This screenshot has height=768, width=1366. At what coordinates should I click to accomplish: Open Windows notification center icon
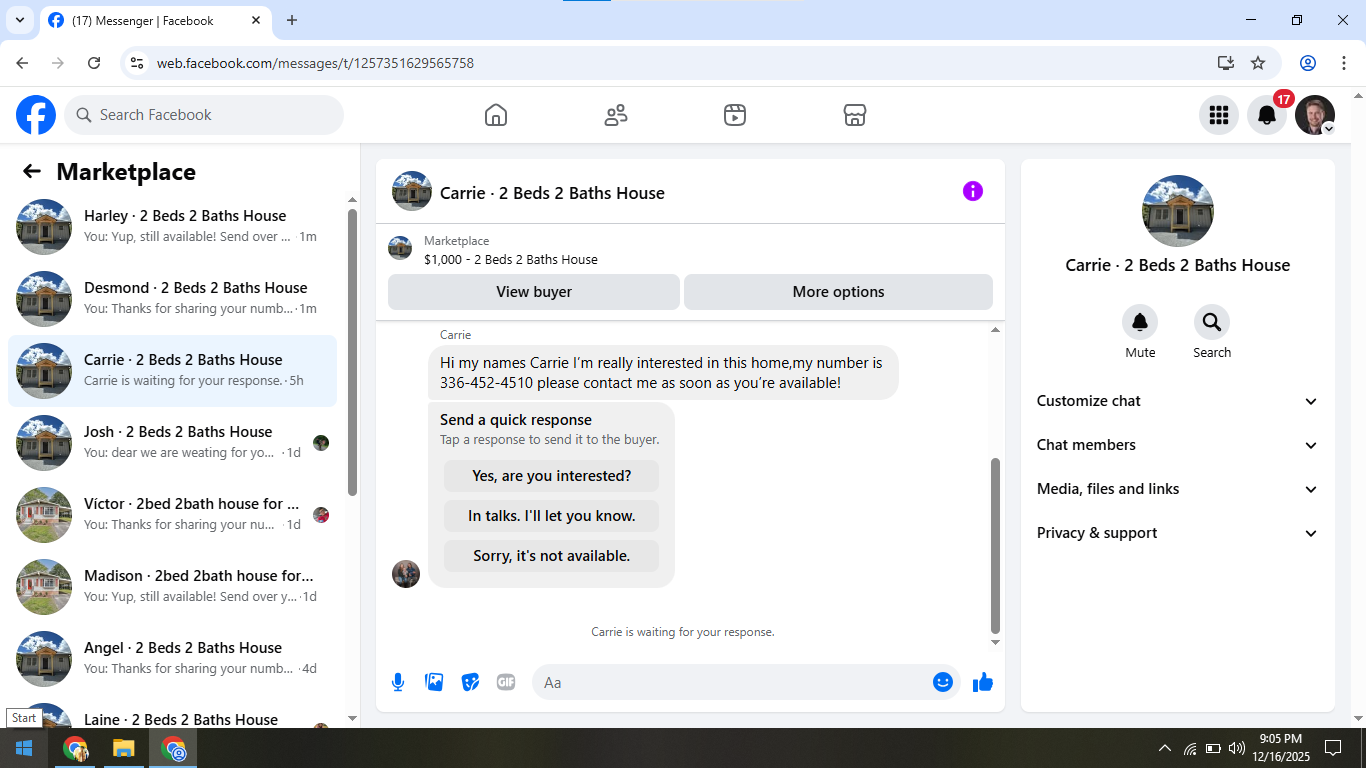point(1332,748)
